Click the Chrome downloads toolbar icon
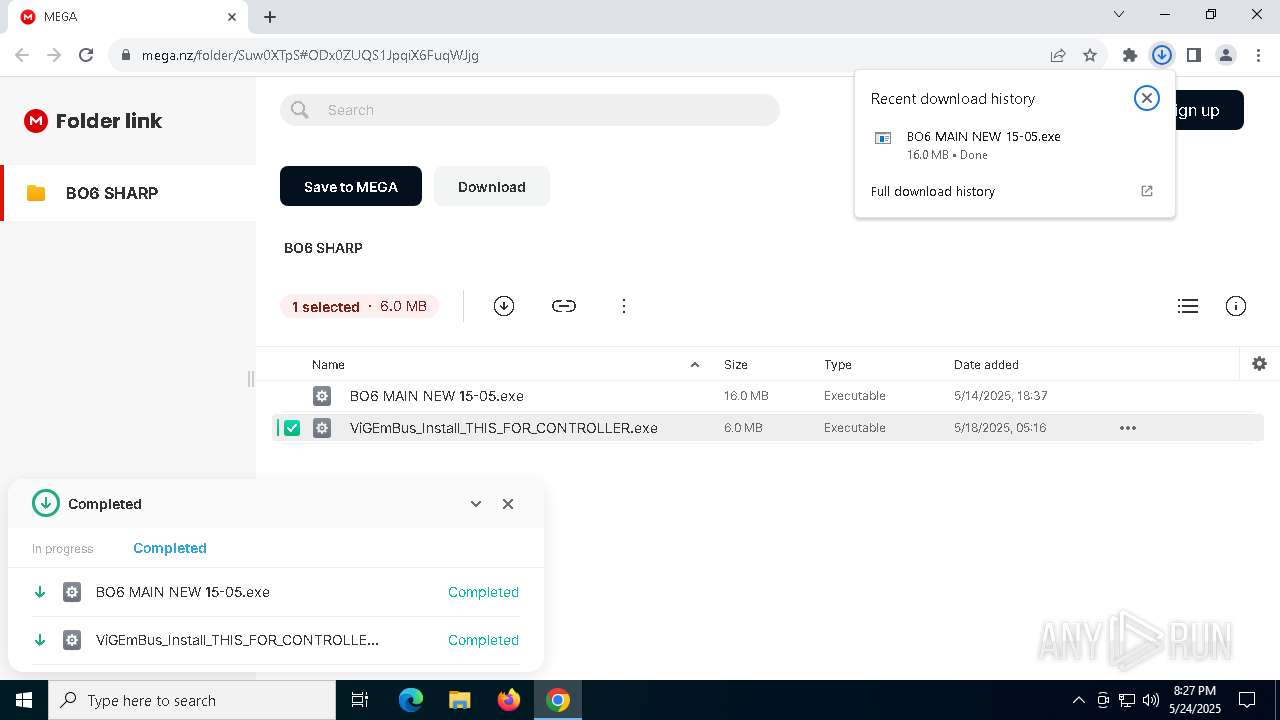Image resolution: width=1280 pixels, height=720 pixels. [x=1162, y=55]
